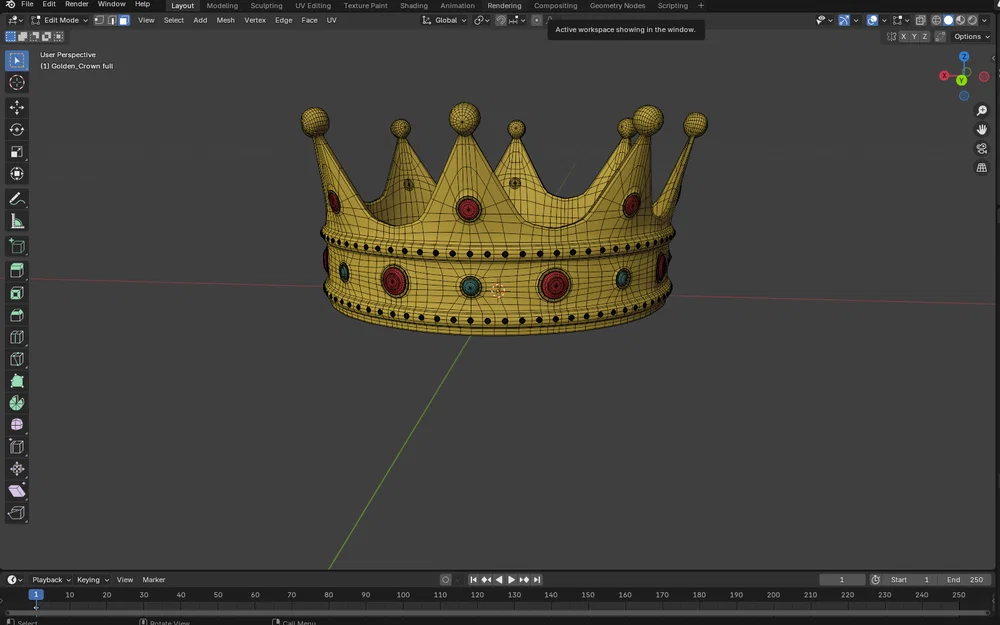Switch viewport to wireframe shading
1000x625 pixels.
[x=936, y=20]
